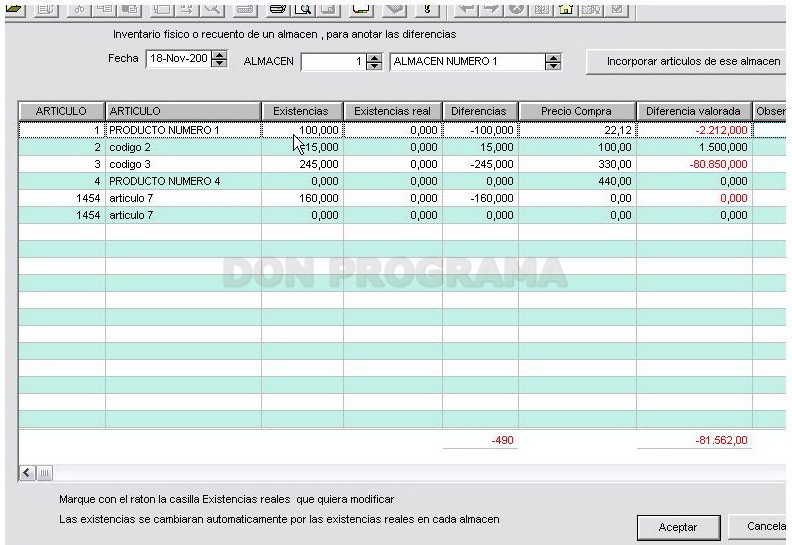Increase the Fecha date with up arrow
Viewport: 792px width, 545px height.
219,55
